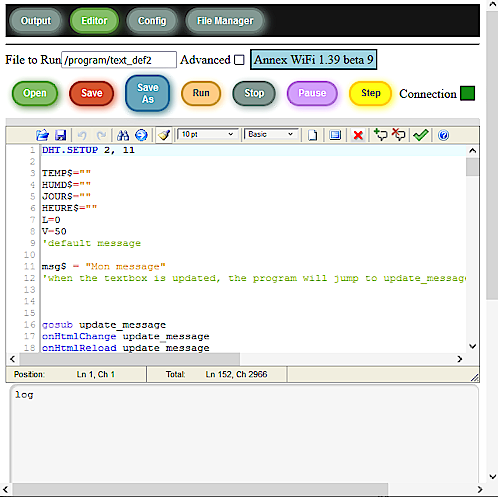The height and width of the screenshot is (497, 498).
Task: Click the editor resize grip in status bar corner
Action: pyautogui.click(x=475, y=377)
